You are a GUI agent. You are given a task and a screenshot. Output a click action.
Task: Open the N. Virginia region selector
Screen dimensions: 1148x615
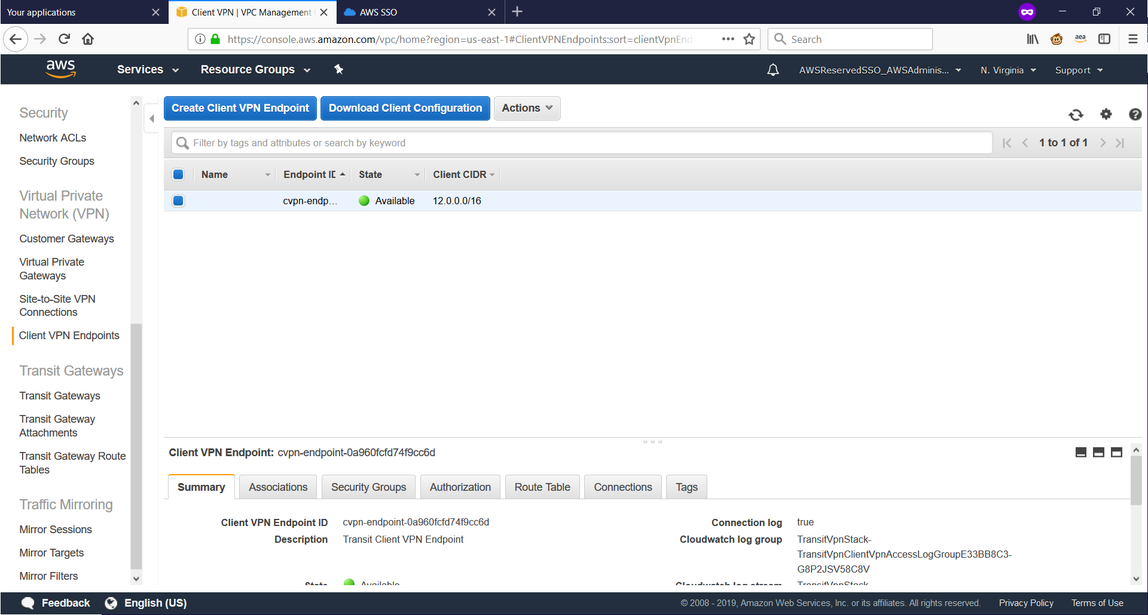1008,70
